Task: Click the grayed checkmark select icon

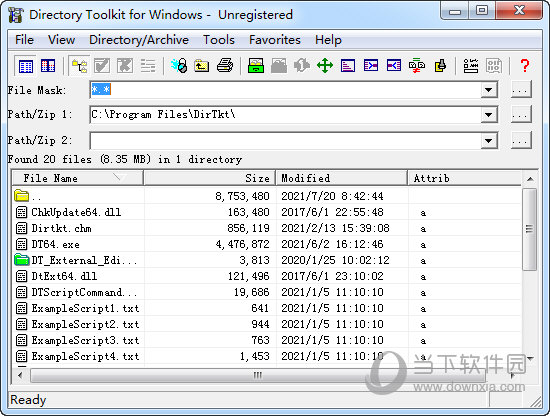Action: [x=102, y=66]
